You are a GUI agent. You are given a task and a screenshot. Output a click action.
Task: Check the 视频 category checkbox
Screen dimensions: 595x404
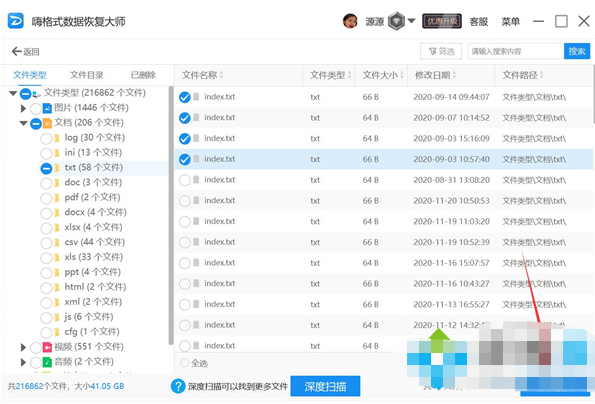36,347
